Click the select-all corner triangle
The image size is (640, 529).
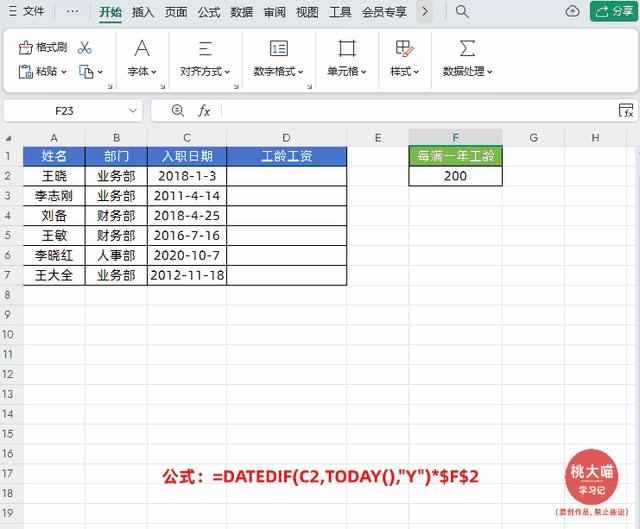pyautogui.click(x=8, y=138)
